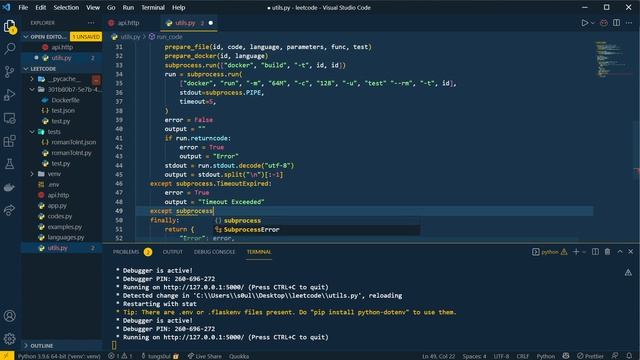Show errors and warnings count in status bar

(120, 356)
